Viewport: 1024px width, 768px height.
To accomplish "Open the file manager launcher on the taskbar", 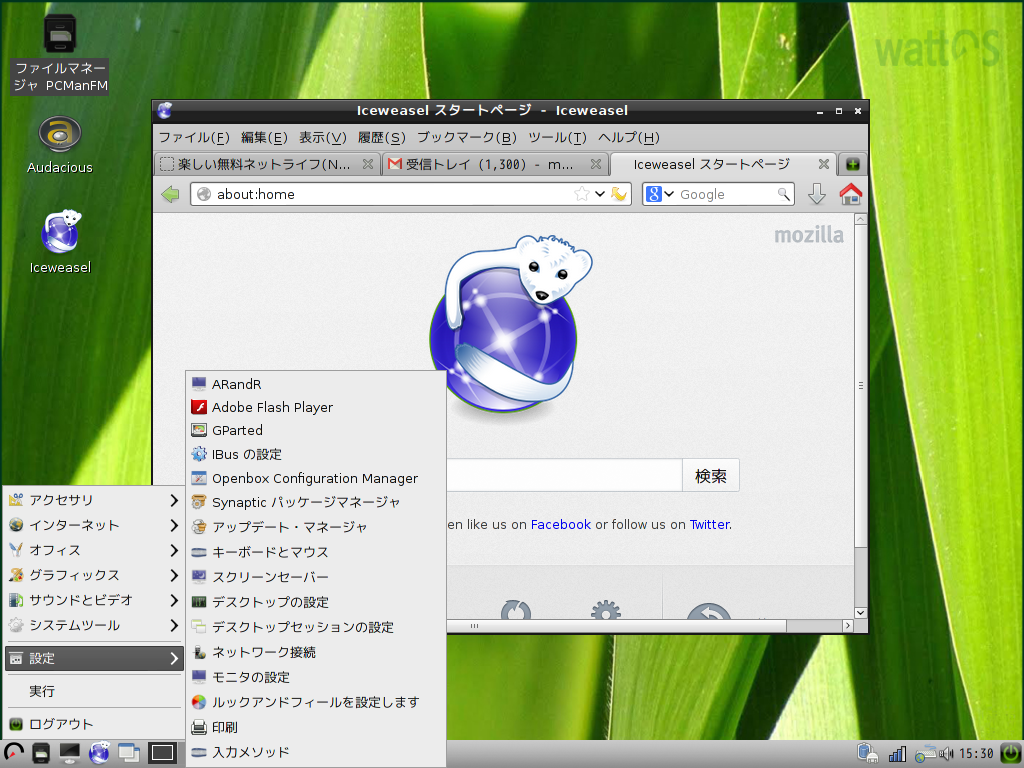I will click(x=41, y=754).
